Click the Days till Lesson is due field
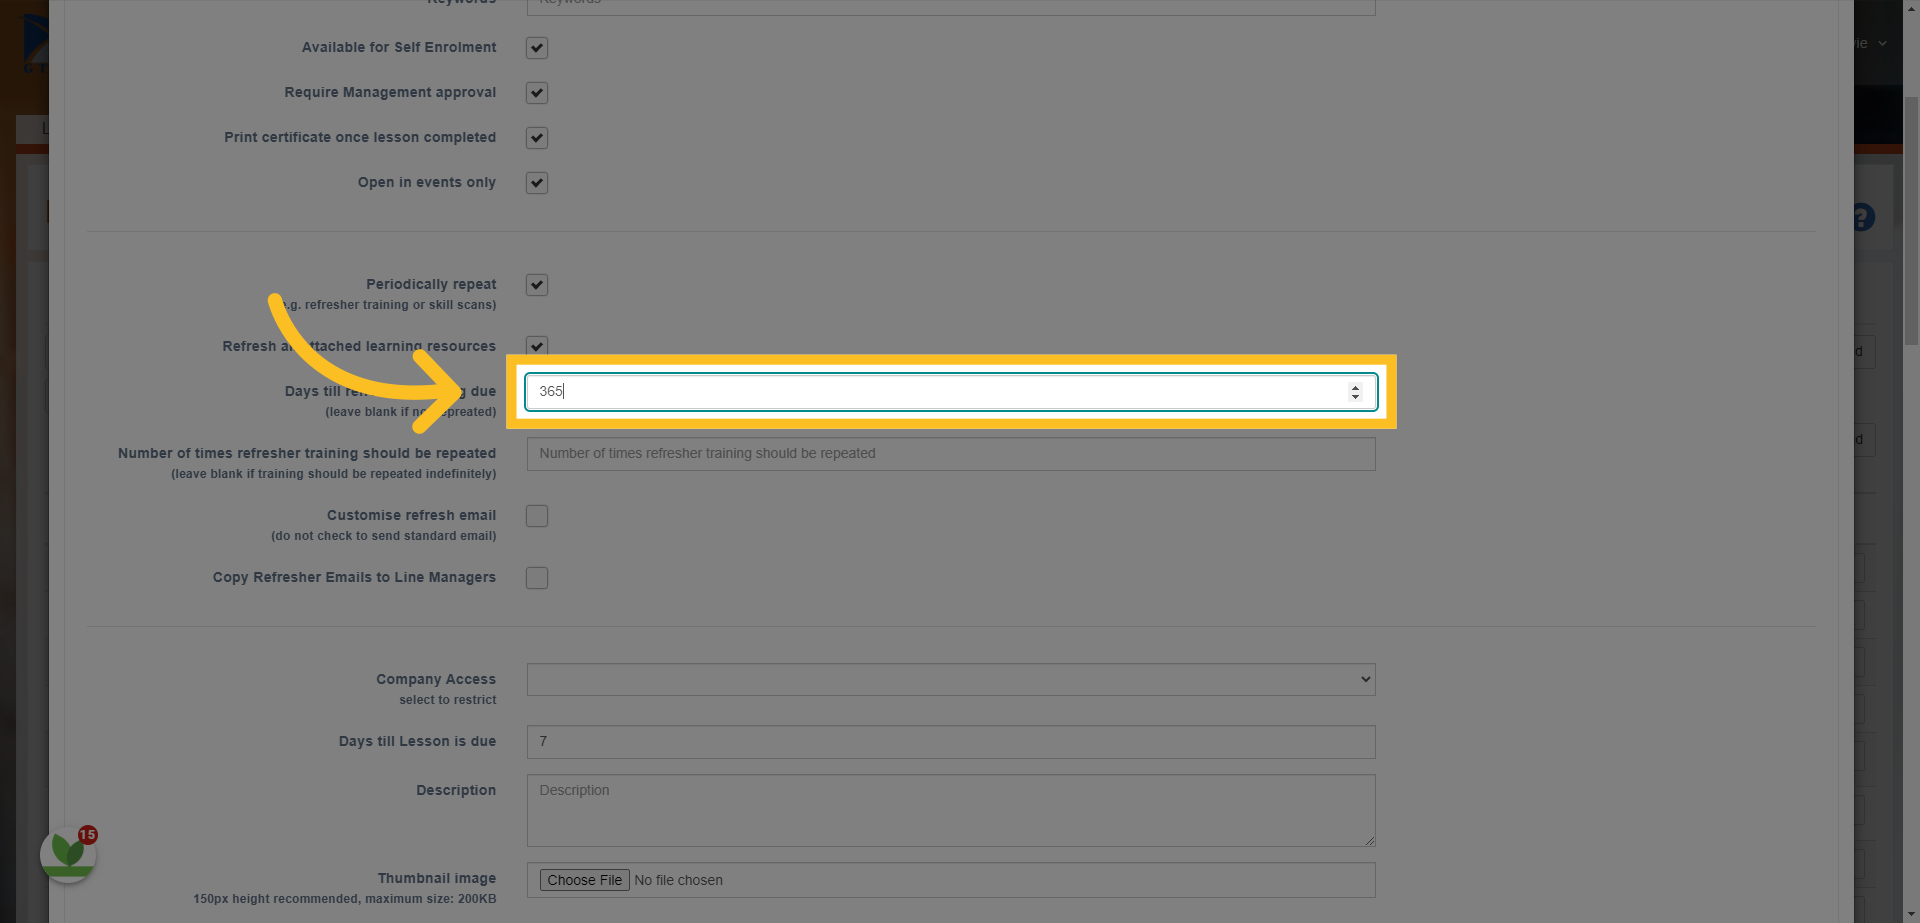 pyautogui.click(x=951, y=742)
